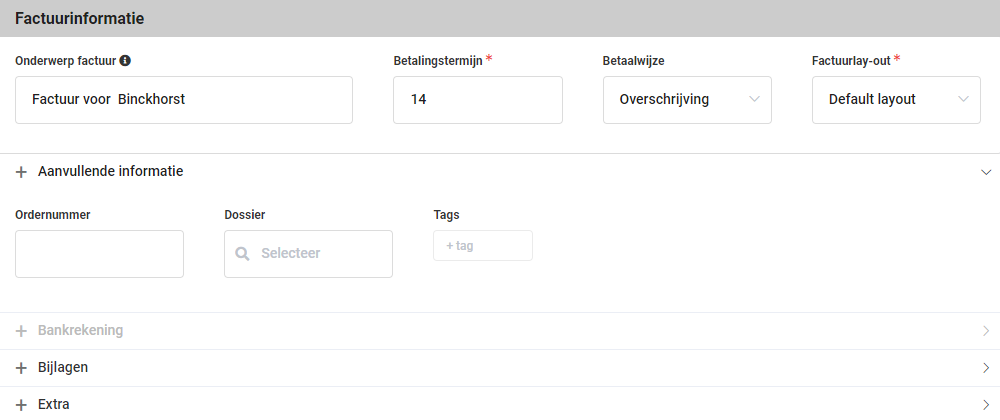This screenshot has height=420, width=1000.
Task: Click the empty Ordernummer input field
Action: click(x=99, y=254)
